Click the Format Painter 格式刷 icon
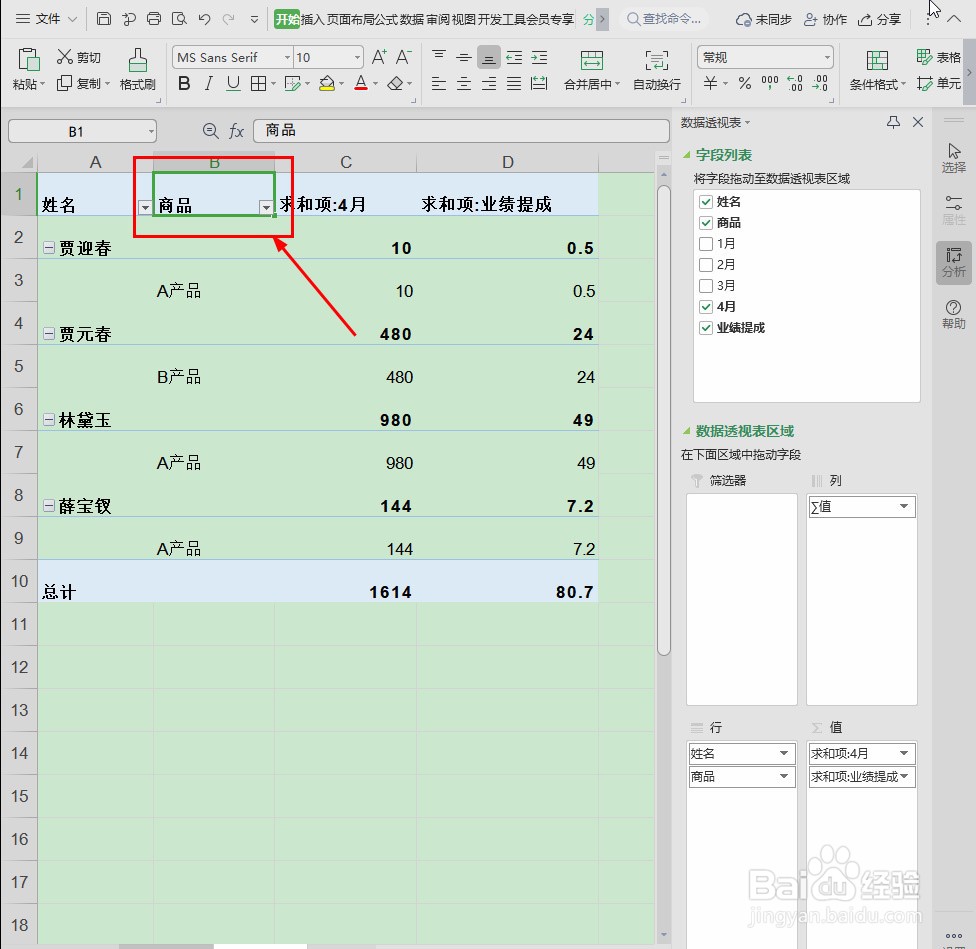 137,70
